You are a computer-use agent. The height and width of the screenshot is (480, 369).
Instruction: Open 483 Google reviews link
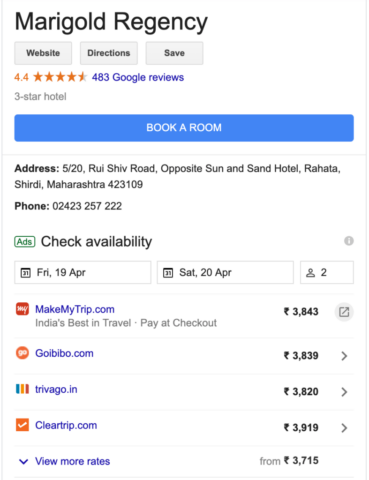click(x=138, y=77)
